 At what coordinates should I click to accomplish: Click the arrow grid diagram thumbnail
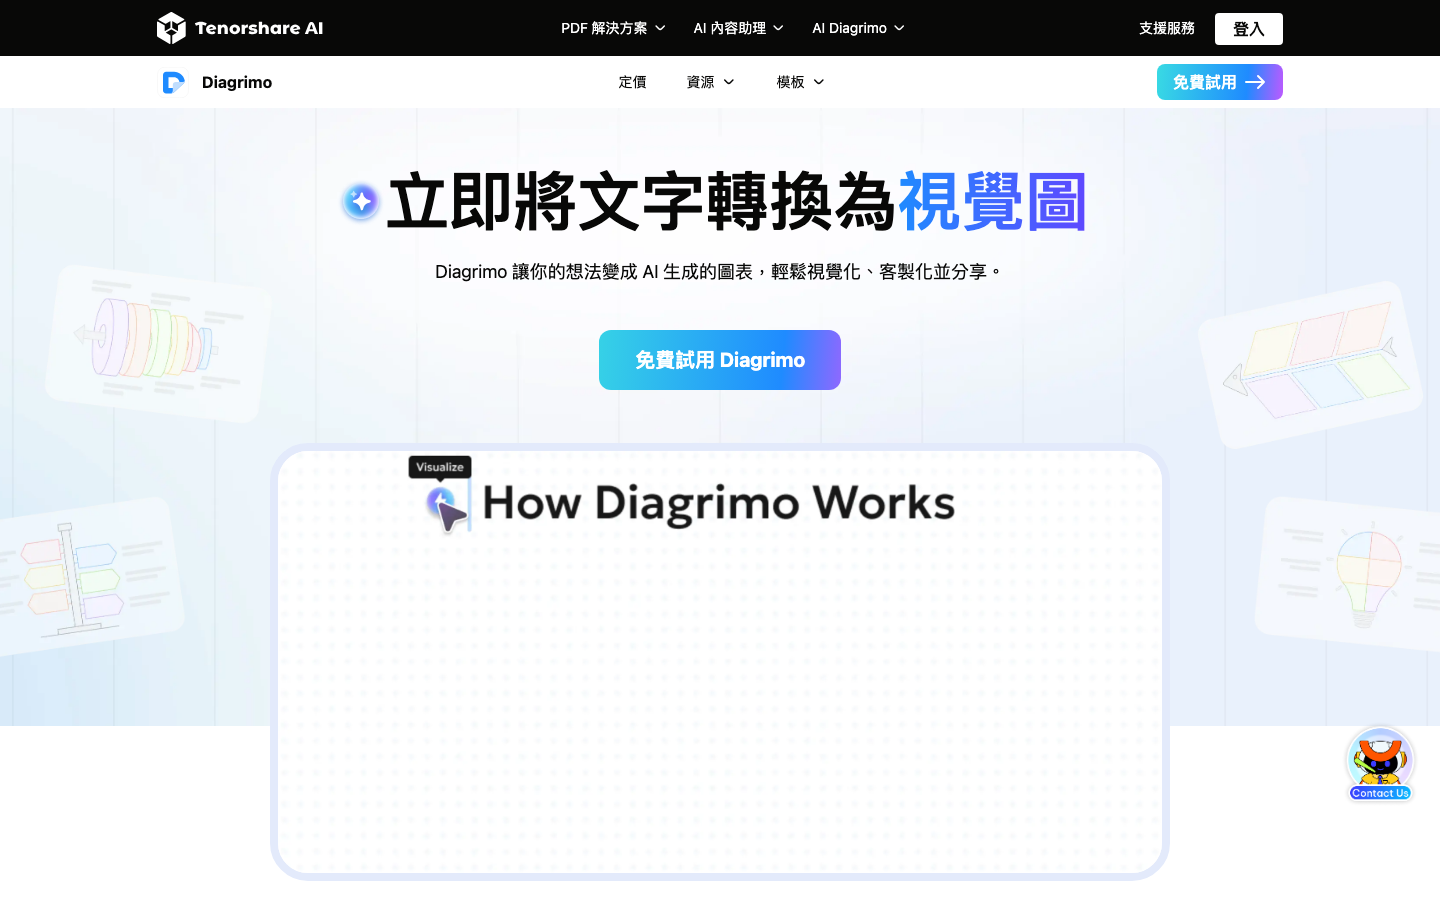[1311, 365]
